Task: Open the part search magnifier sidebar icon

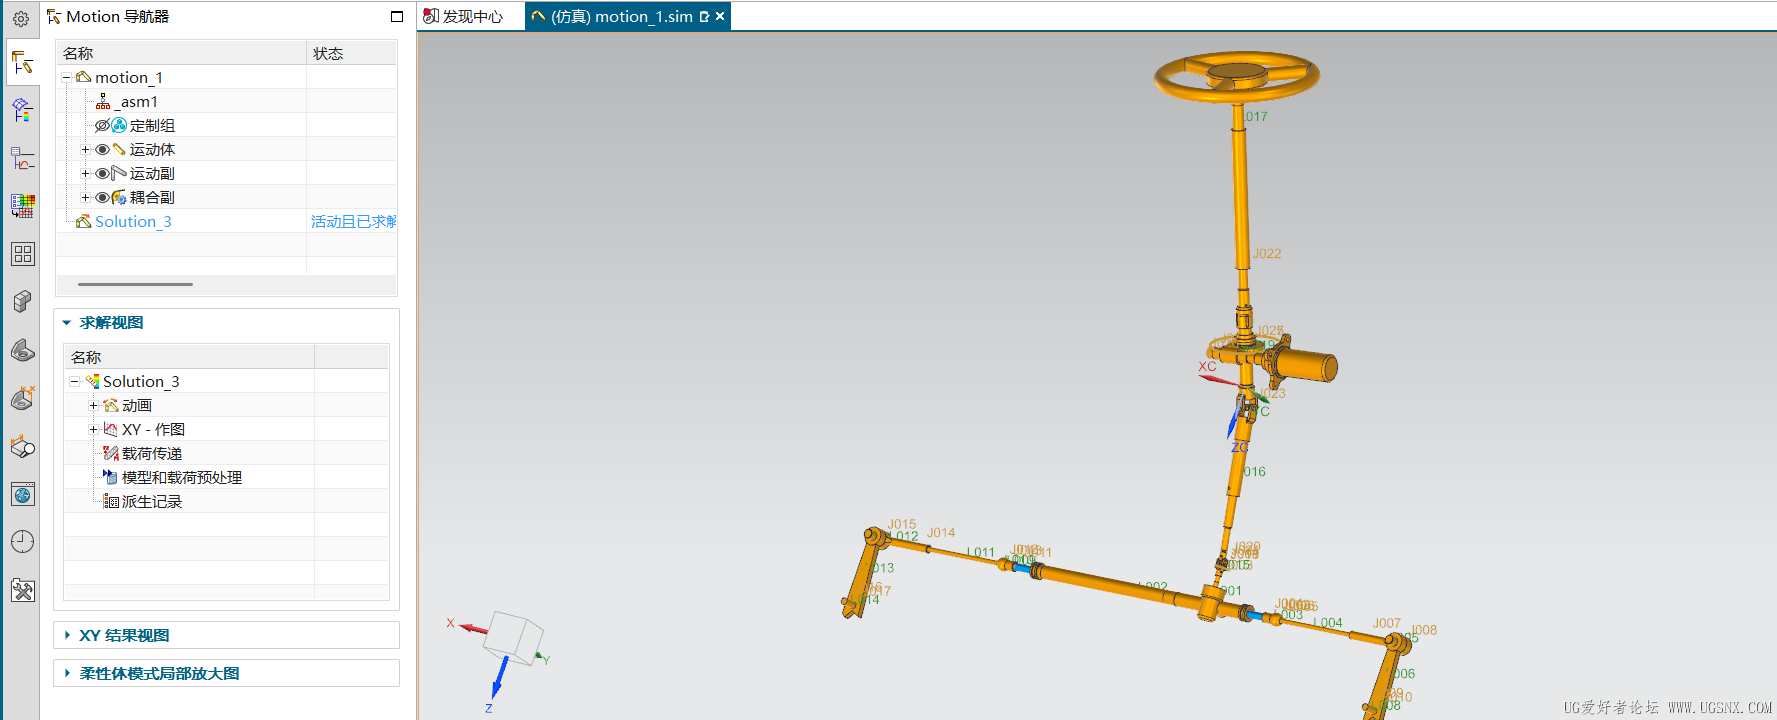Action: tap(22, 446)
